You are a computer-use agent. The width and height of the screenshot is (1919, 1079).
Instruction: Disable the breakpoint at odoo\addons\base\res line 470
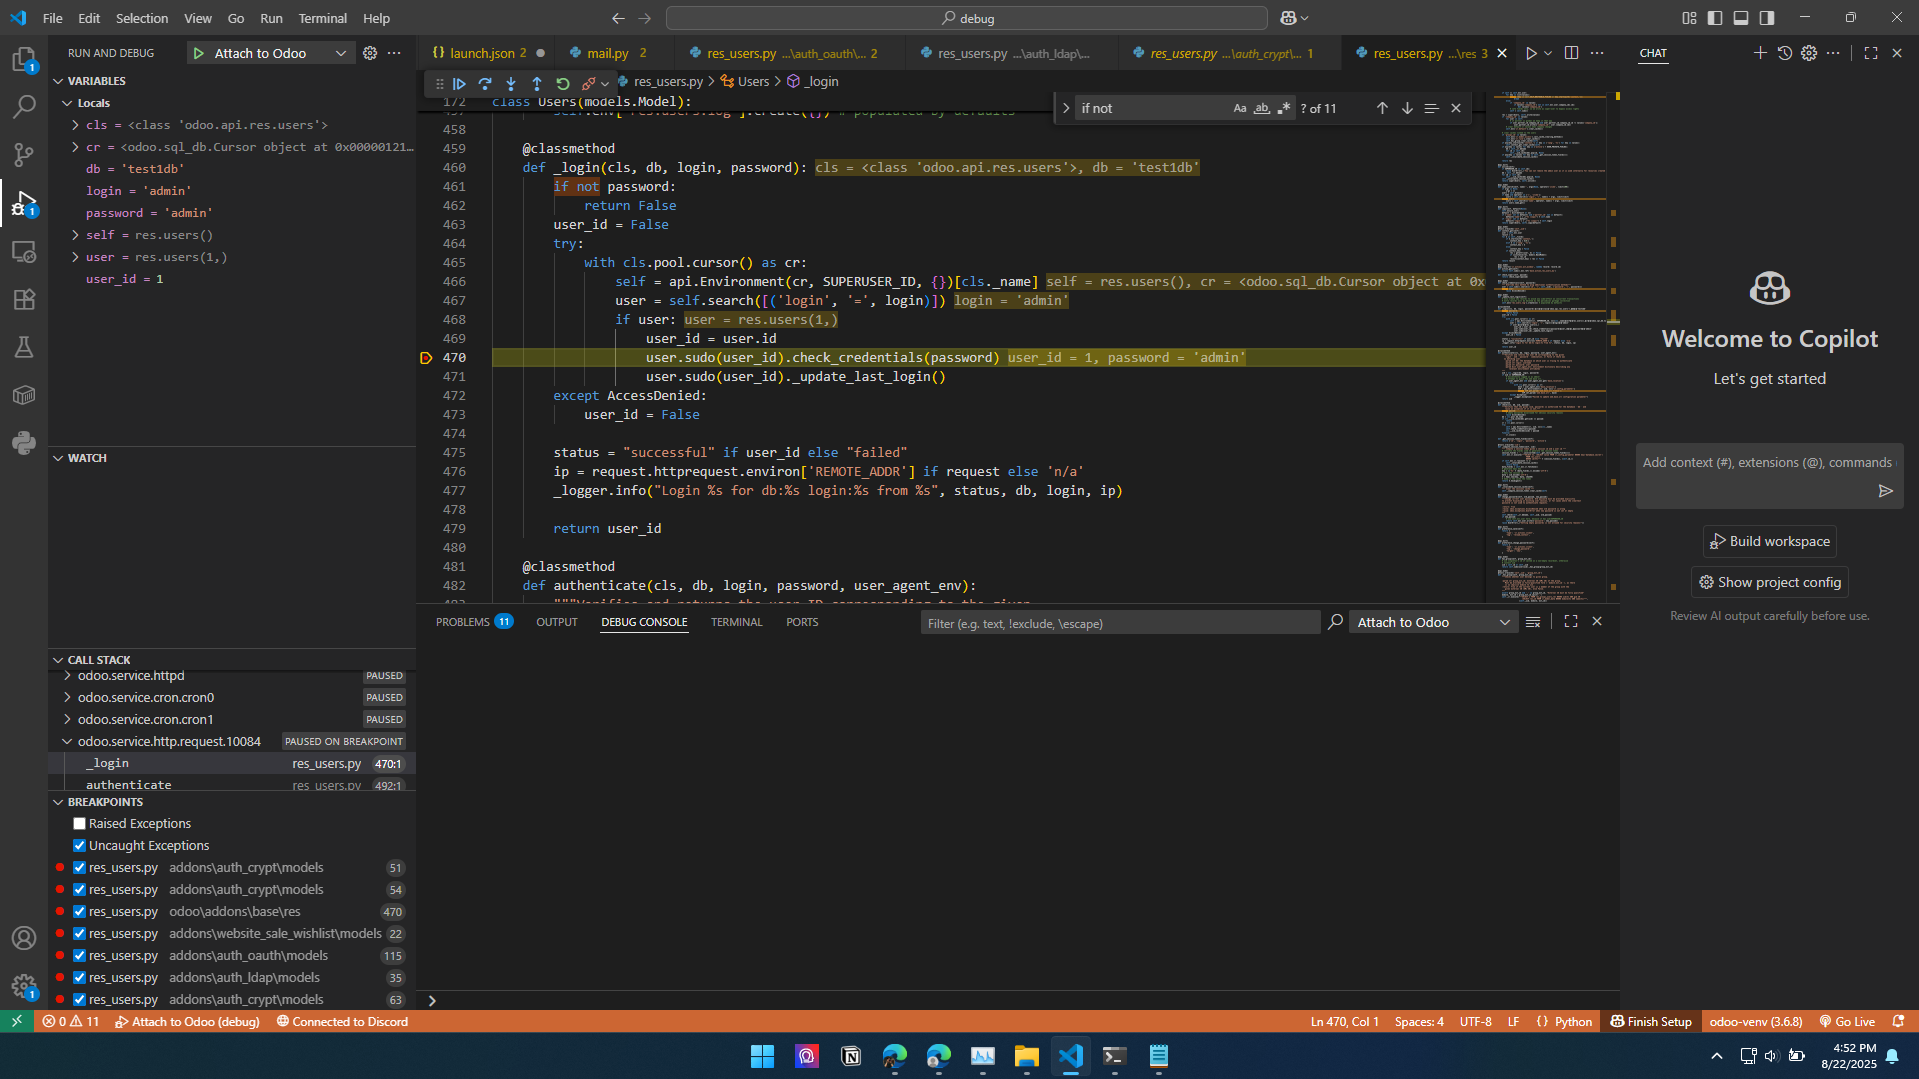pyautogui.click(x=80, y=912)
